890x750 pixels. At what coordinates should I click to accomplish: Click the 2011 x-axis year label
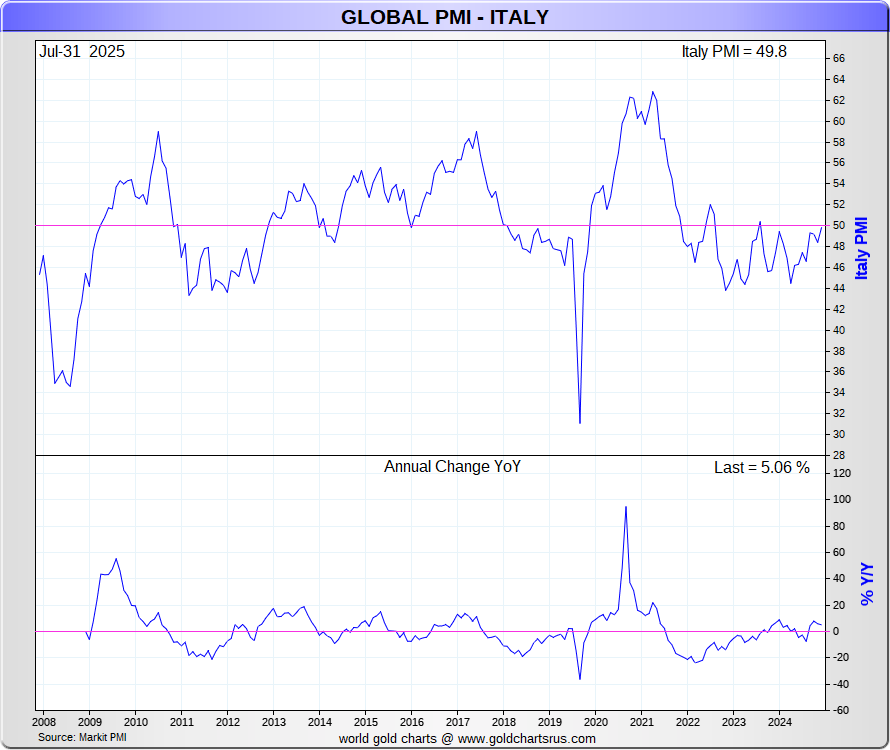coord(182,722)
